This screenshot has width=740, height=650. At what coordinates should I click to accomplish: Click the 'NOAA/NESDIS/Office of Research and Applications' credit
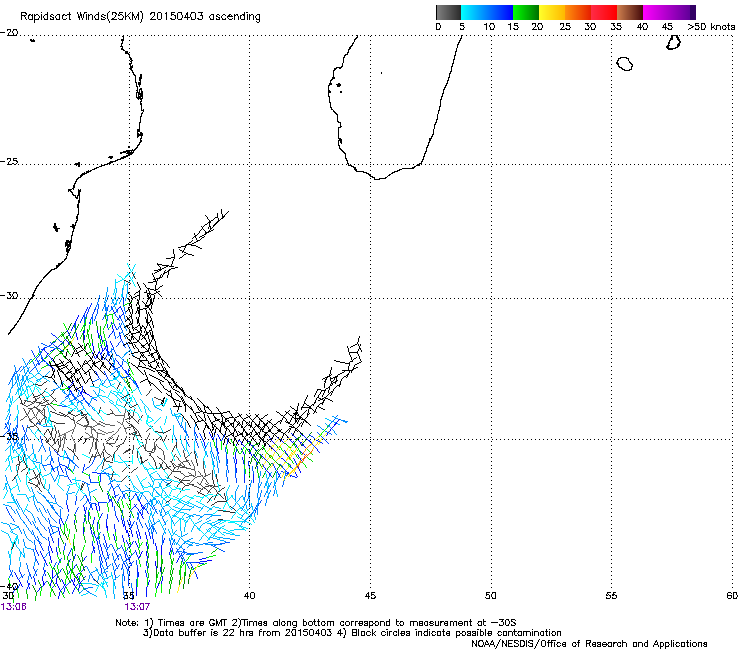(589, 644)
